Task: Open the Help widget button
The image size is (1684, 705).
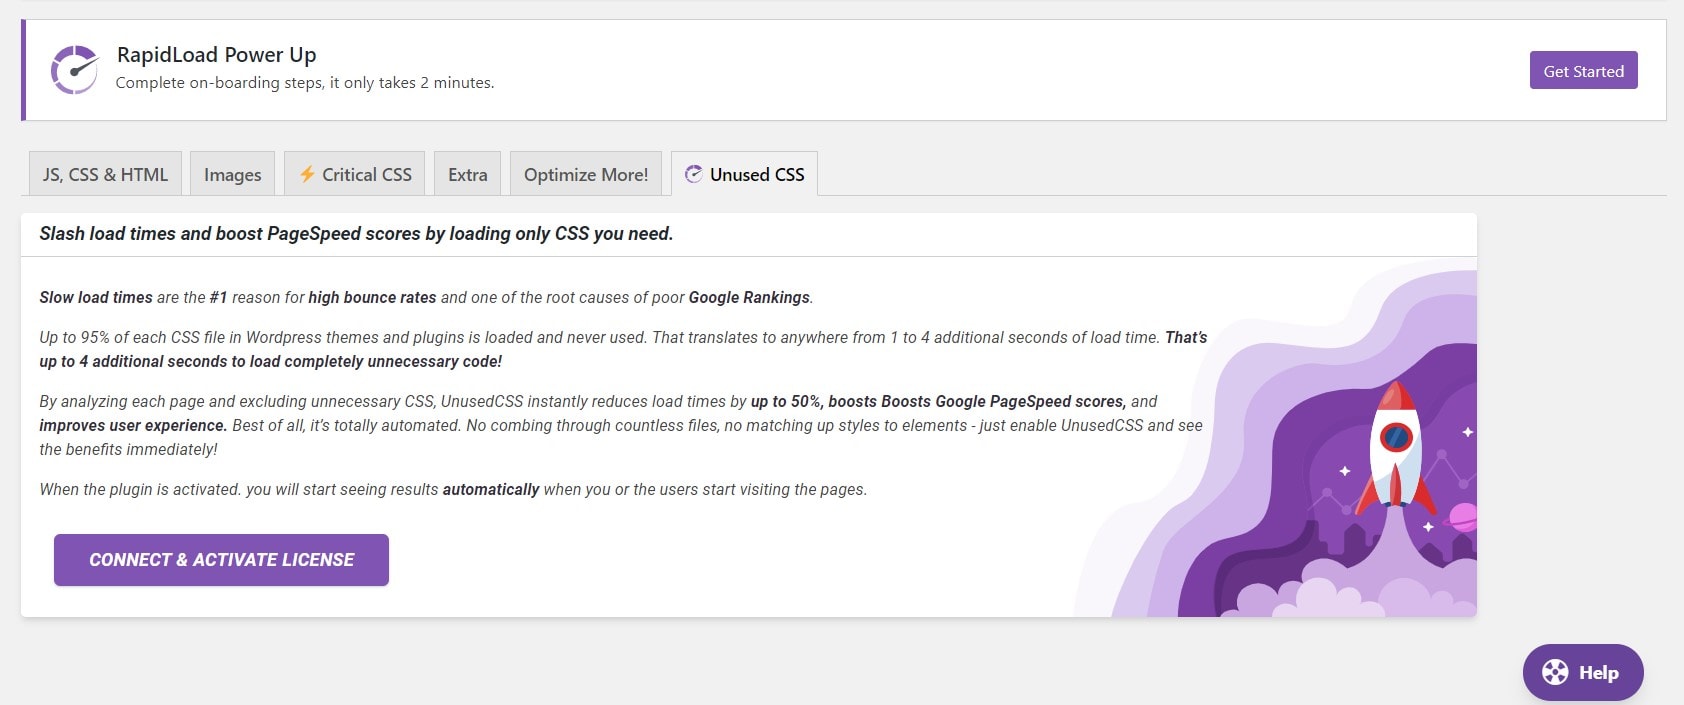Action: pyautogui.click(x=1583, y=672)
